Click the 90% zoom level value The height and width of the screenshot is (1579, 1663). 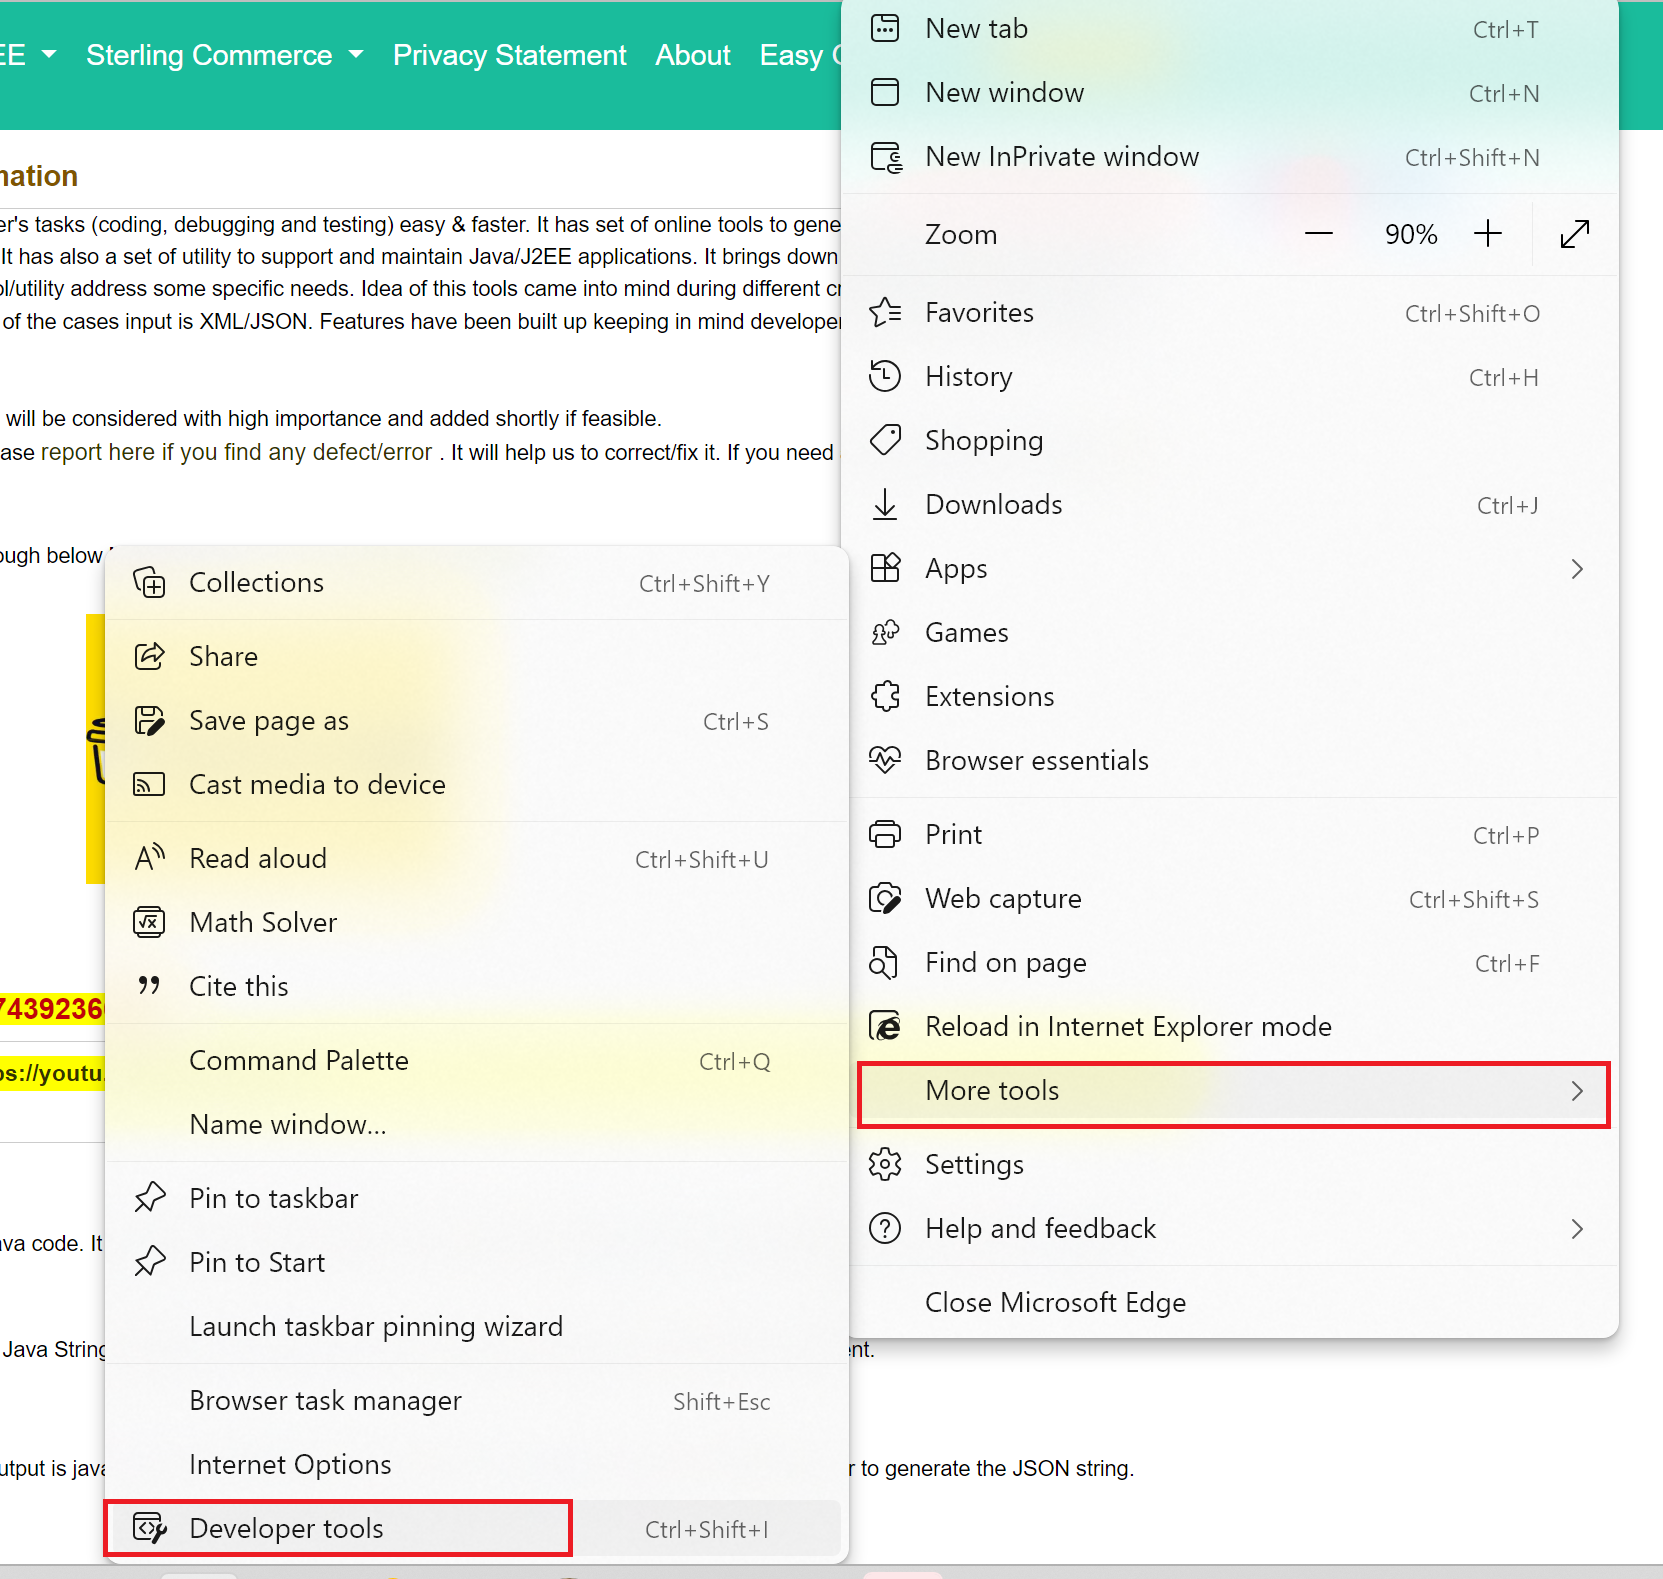[x=1411, y=235]
